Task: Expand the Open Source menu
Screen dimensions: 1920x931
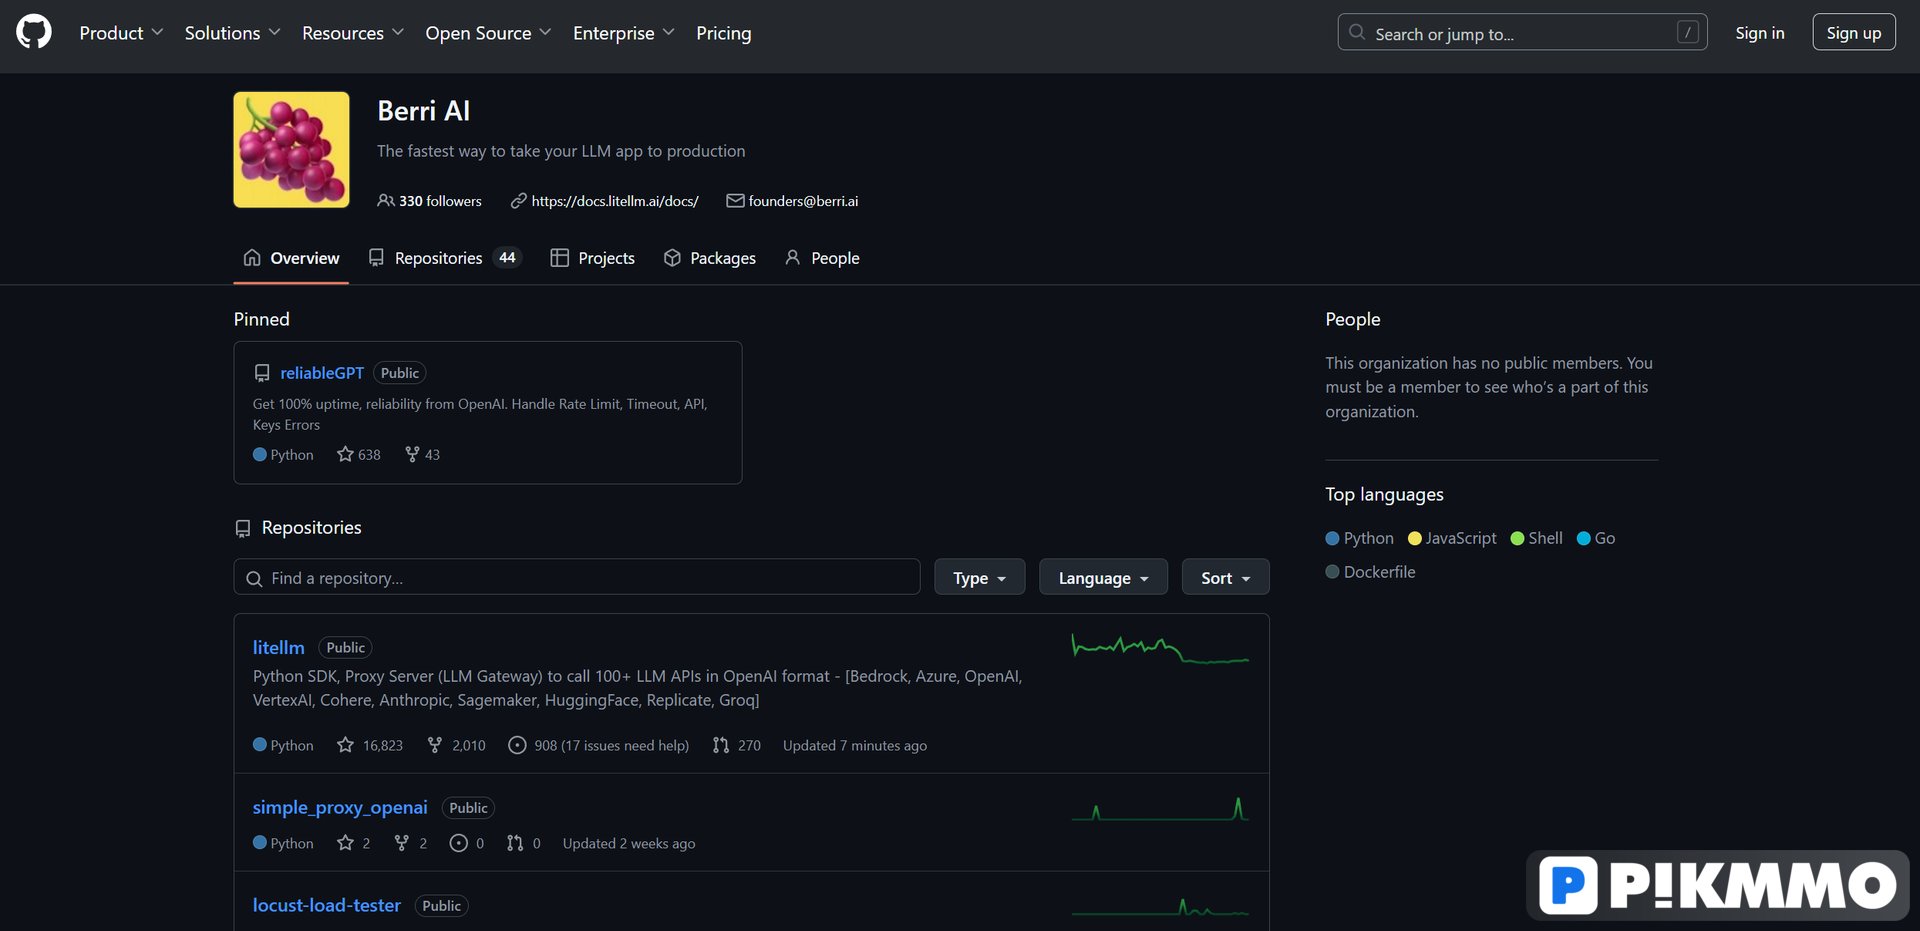Action: tap(488, 33)
